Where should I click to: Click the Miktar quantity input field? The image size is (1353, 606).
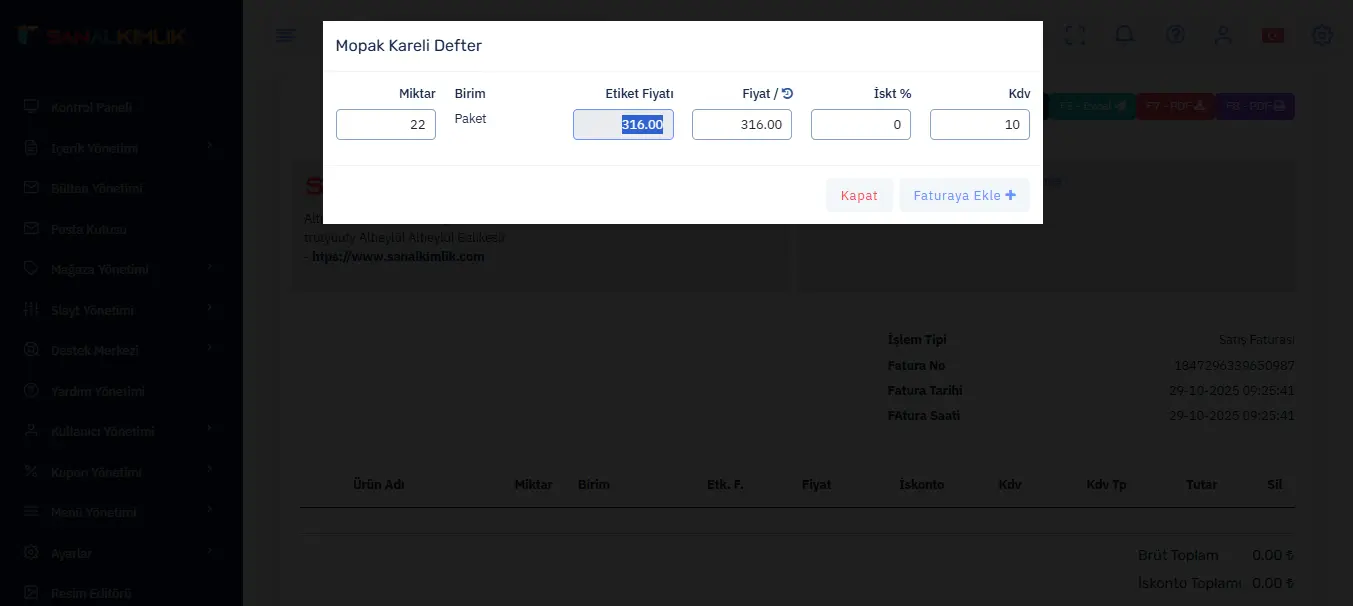coord(386,125)
